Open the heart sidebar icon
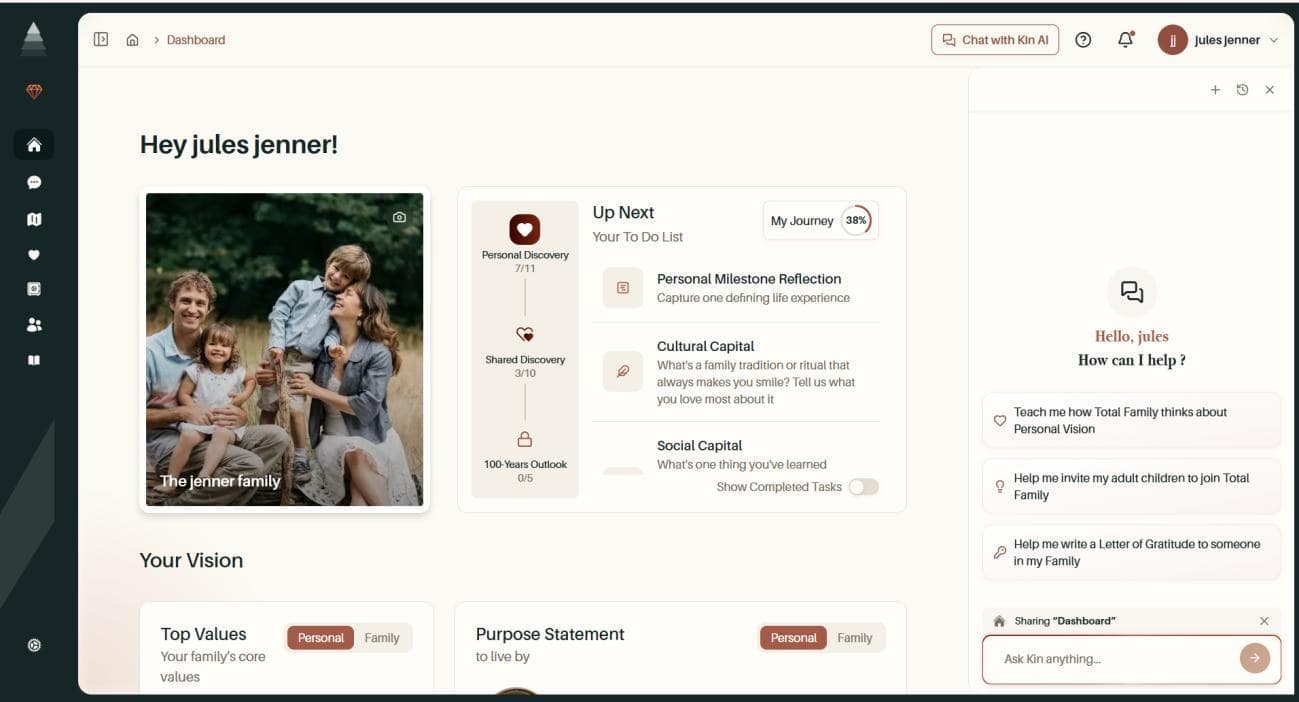The height and width of the screenshot is (702, 1299). [34, 255]
